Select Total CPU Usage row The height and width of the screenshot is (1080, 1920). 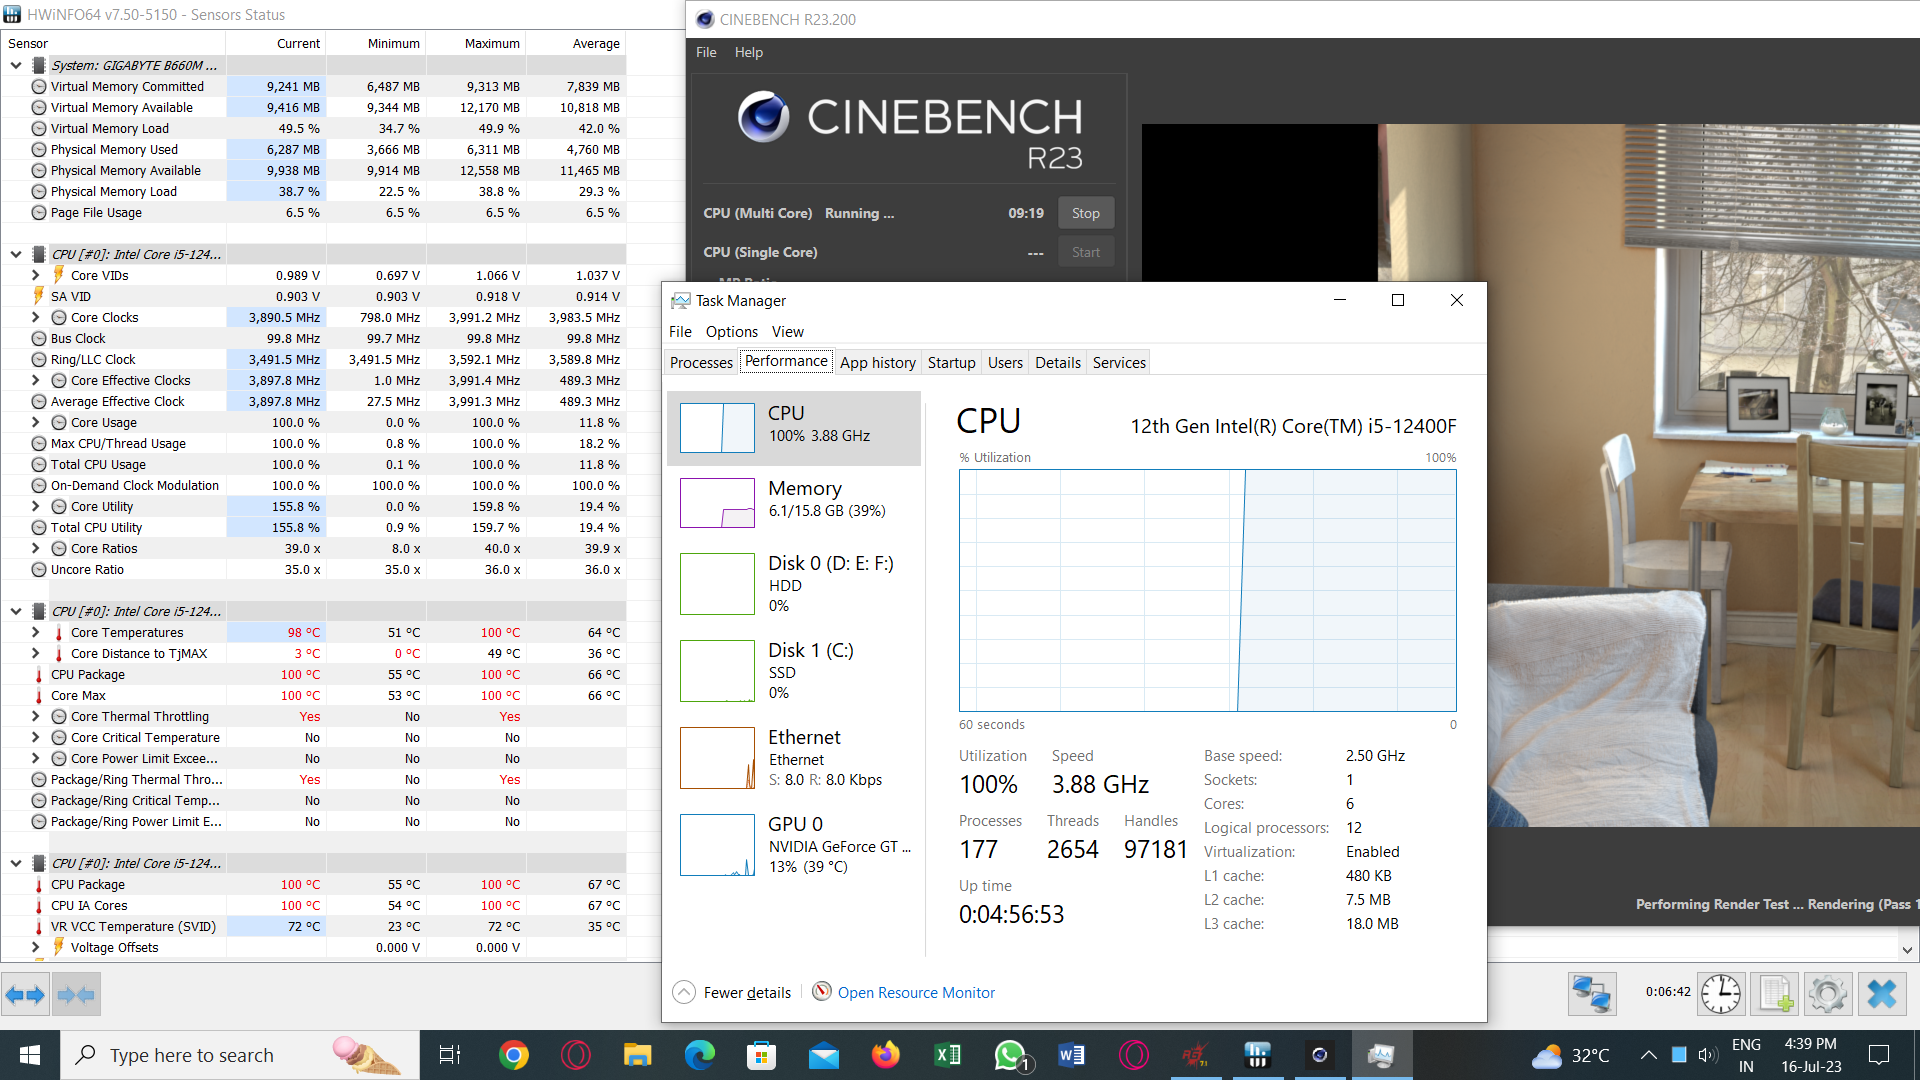point(313,464)
